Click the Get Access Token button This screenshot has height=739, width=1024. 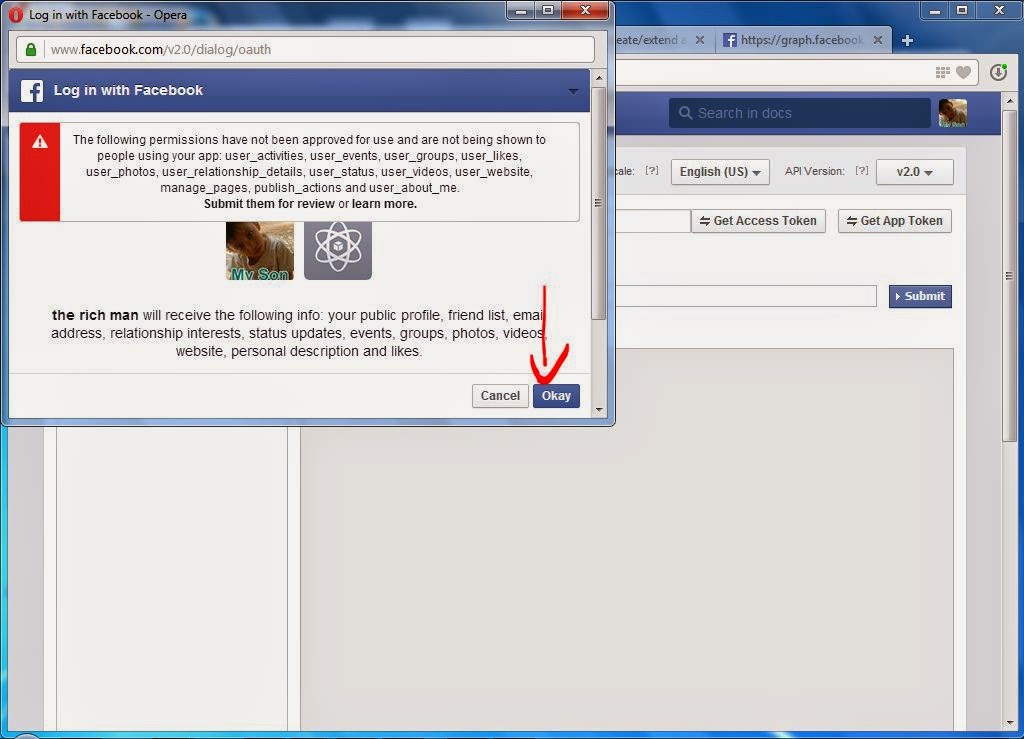pos(758,221)
